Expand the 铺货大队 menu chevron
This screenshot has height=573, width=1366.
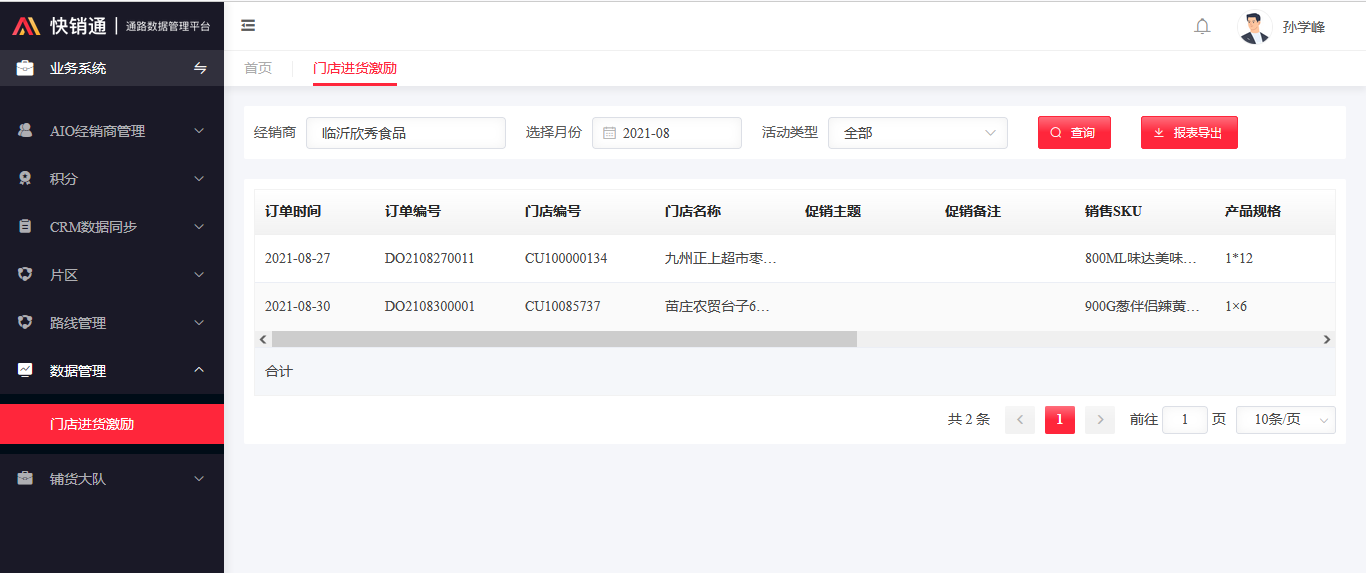tap(199, 479)
